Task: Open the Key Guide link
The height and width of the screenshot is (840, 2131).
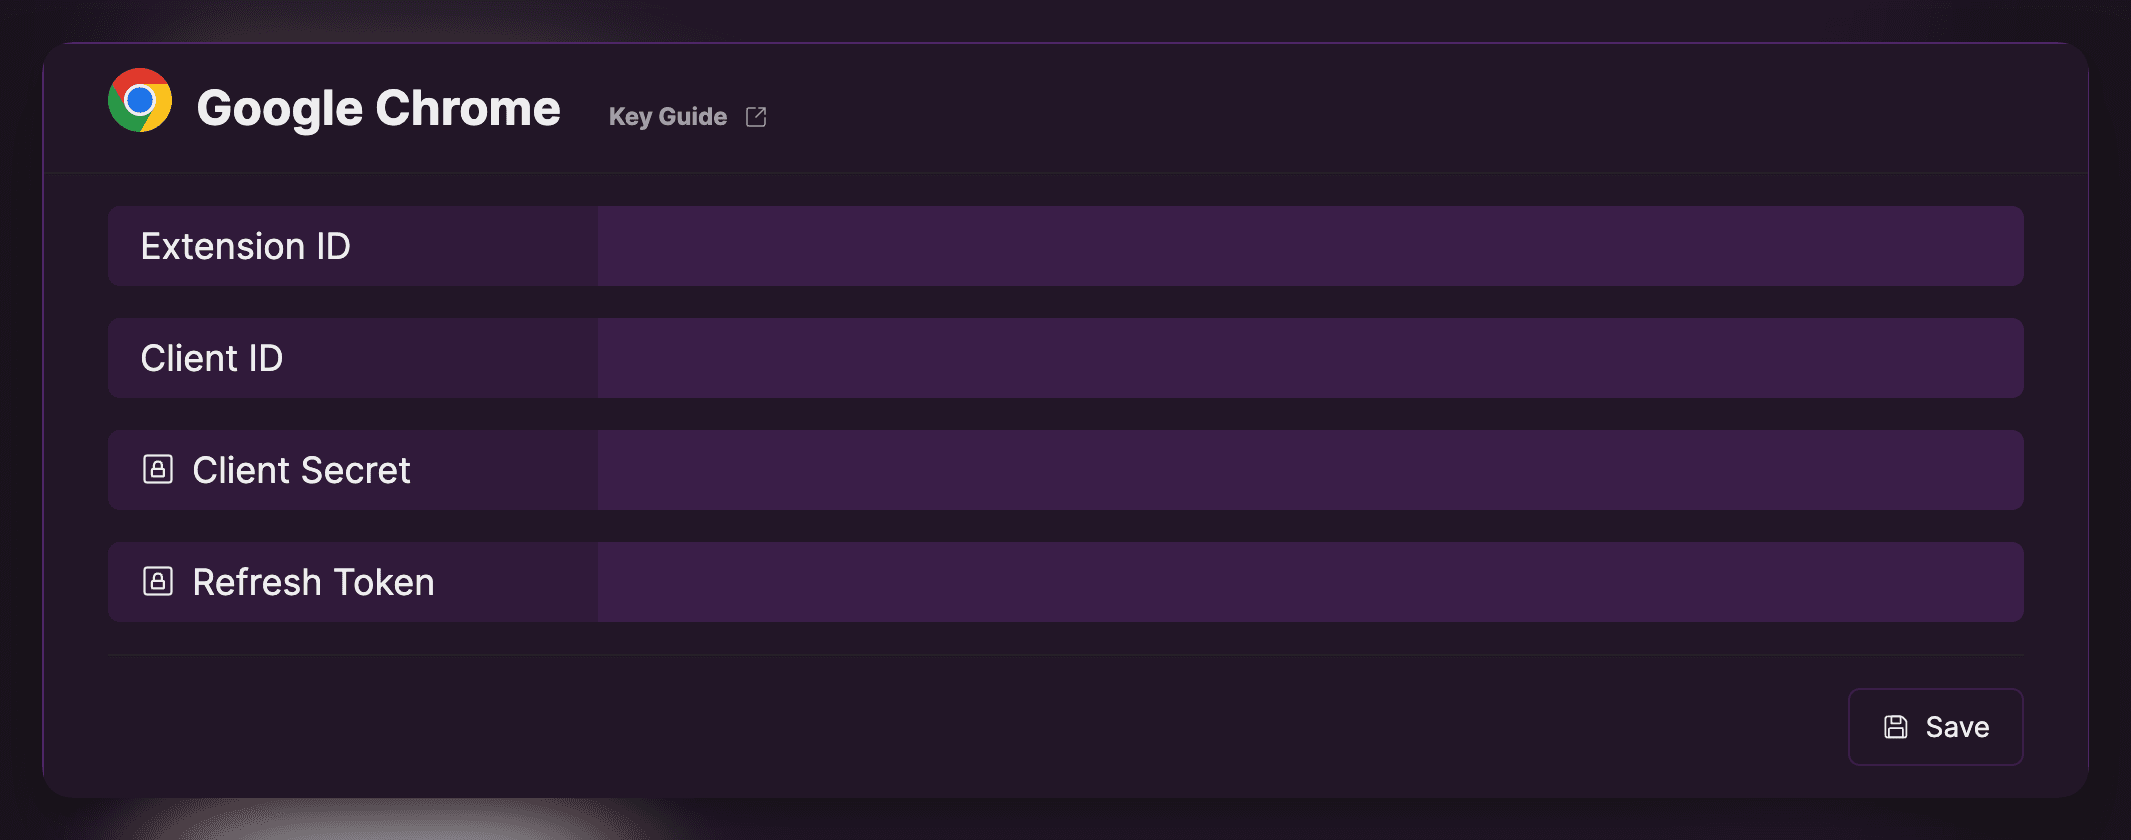Action: 668,117
